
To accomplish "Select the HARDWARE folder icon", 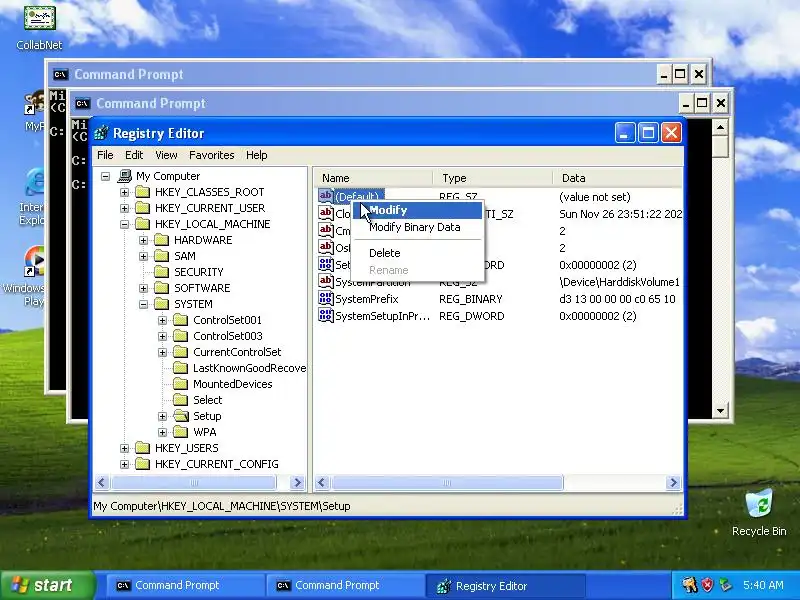I will [162, 240].
